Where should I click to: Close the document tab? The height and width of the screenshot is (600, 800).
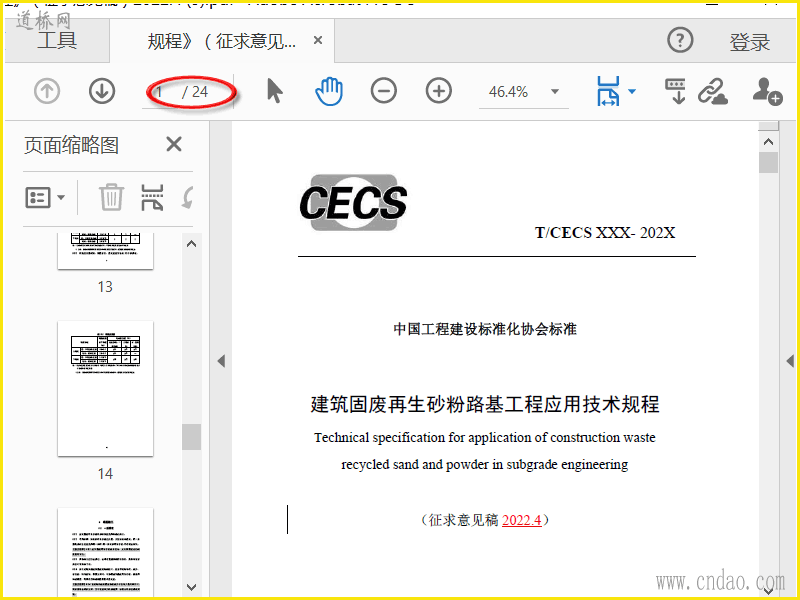[318, 40]
